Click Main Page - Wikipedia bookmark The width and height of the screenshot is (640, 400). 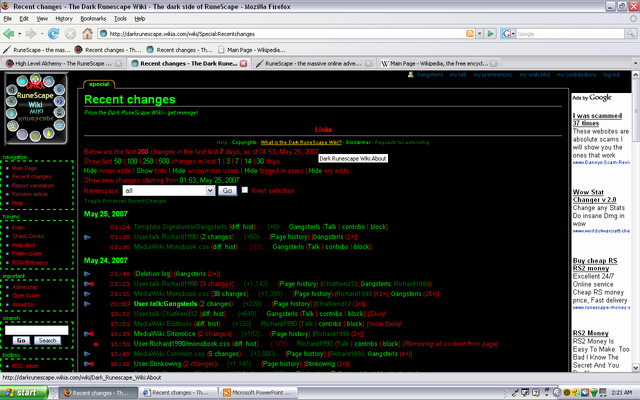tap(252, 50)
